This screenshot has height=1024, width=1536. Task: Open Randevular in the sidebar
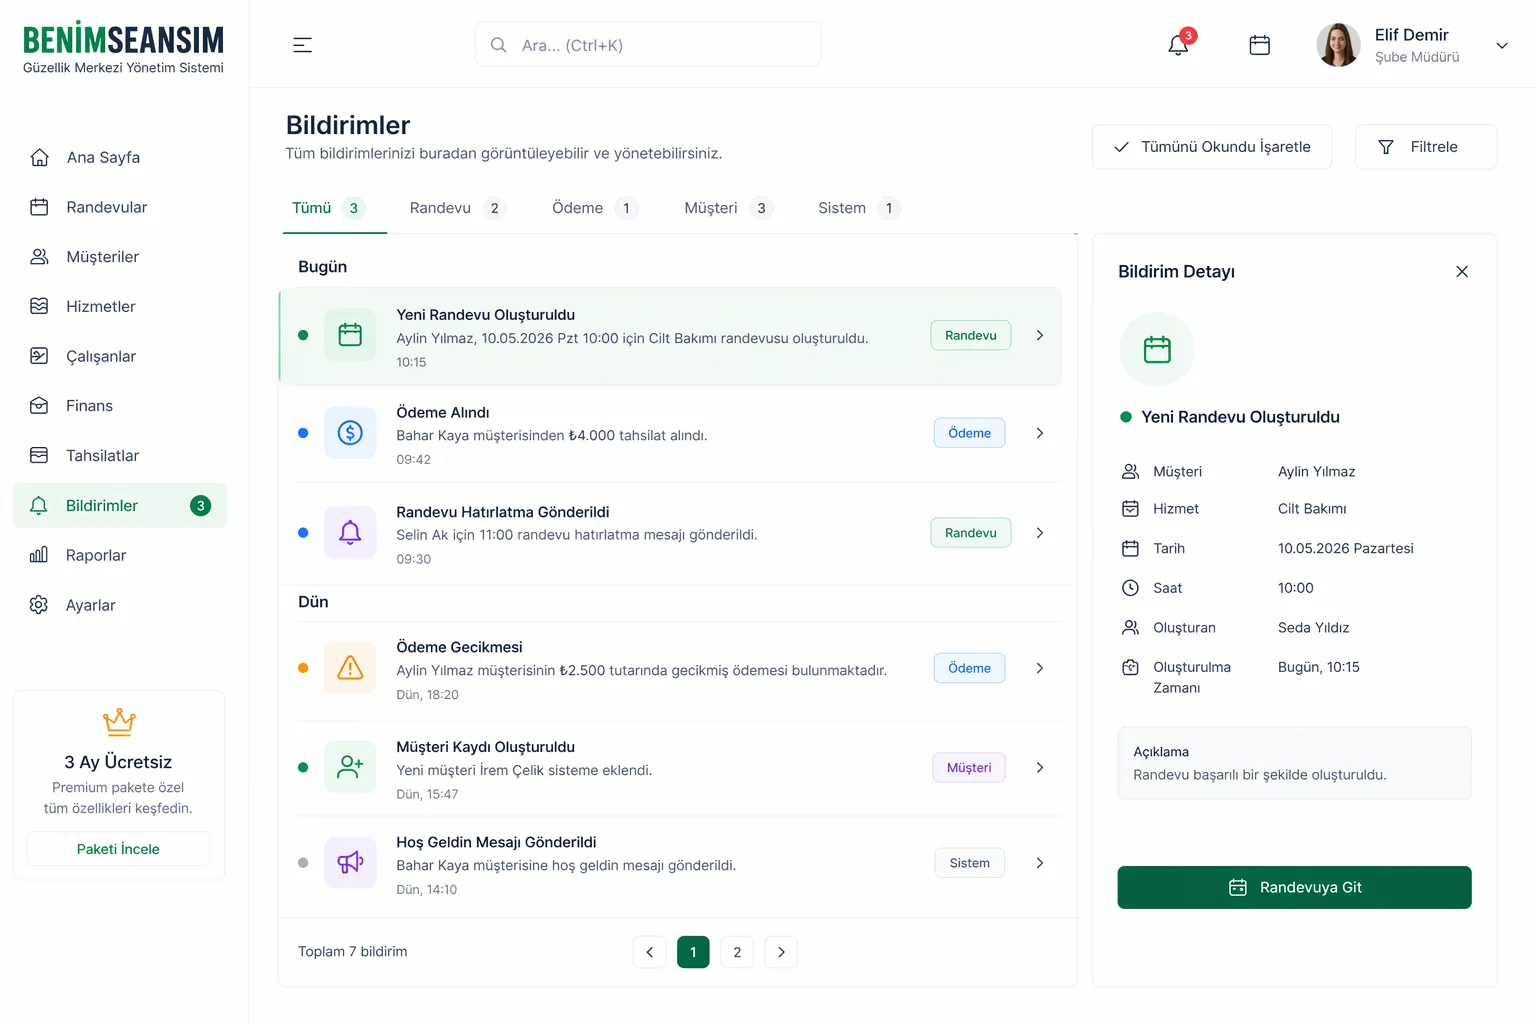120,207
